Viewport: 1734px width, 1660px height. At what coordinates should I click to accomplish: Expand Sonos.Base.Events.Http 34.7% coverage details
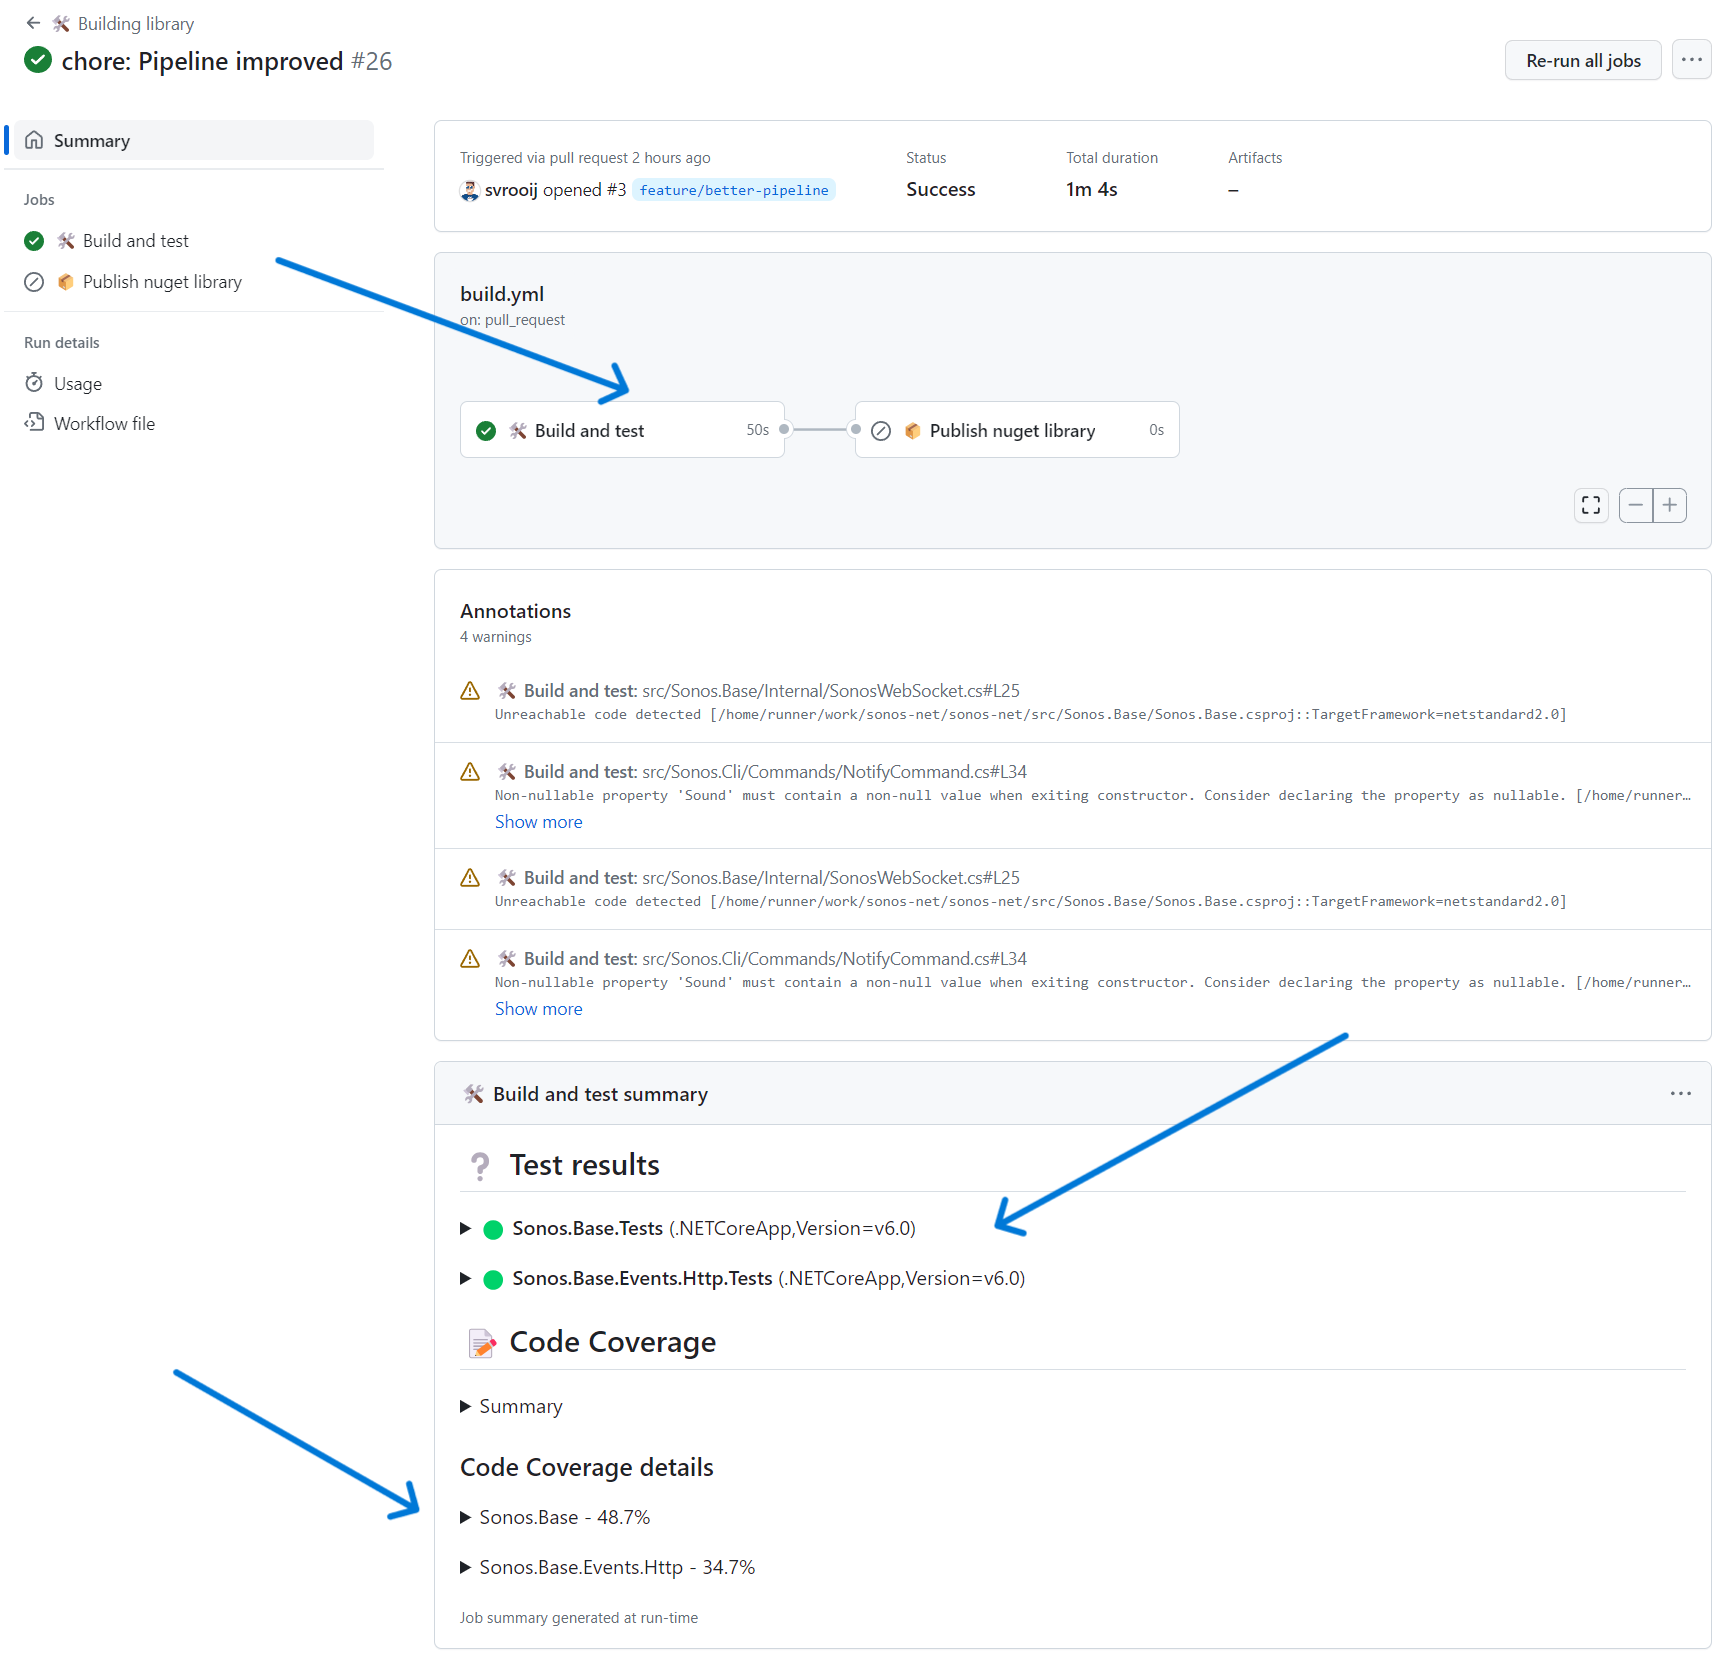click(x=466, y=1567)
